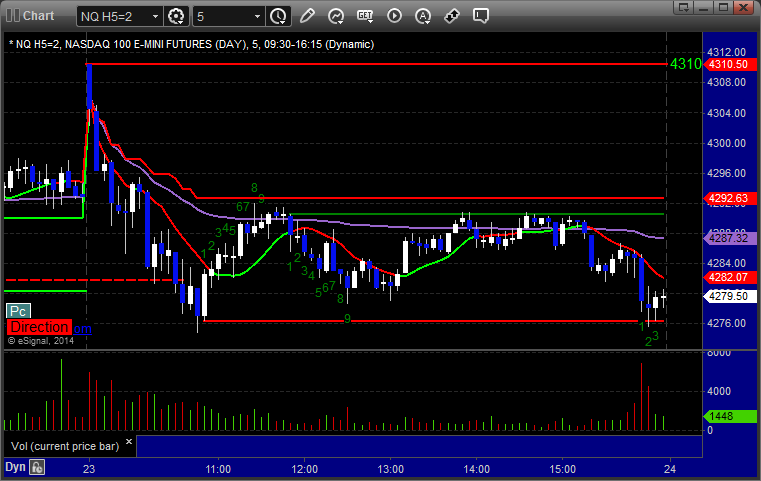Click the 4292.63 red price marker
The width and height of the screenshot is (761, 481).
coord(729,198)
